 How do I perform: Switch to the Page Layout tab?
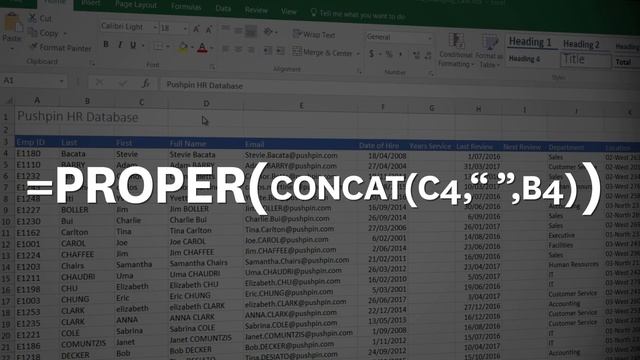[136, 4]
